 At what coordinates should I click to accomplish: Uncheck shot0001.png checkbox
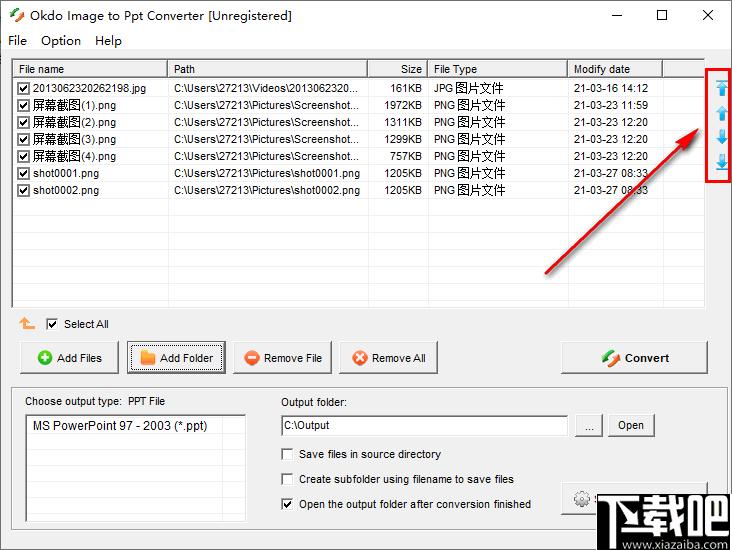23,173
